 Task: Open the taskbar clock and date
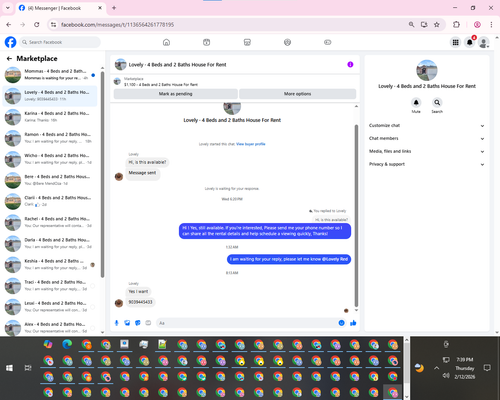pyautogui.click(x=465, y=368)
